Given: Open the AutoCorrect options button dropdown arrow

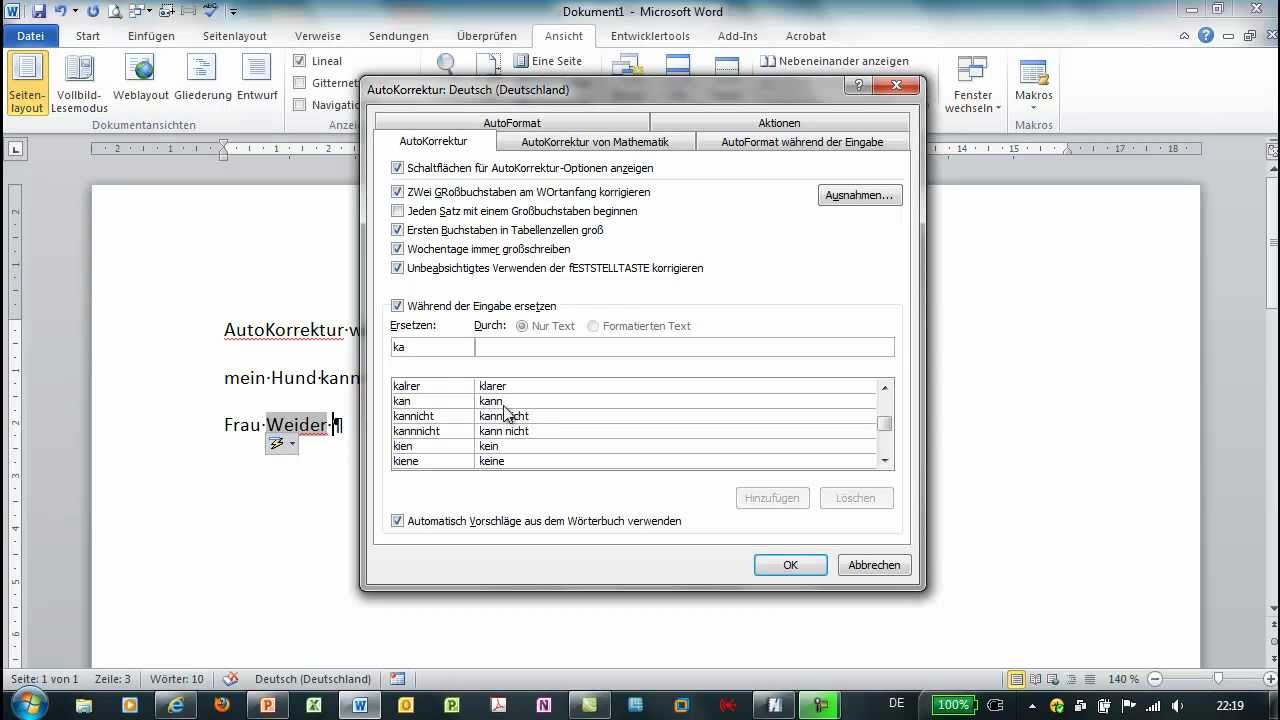Looking at the screenshot, I should [292, 444].
